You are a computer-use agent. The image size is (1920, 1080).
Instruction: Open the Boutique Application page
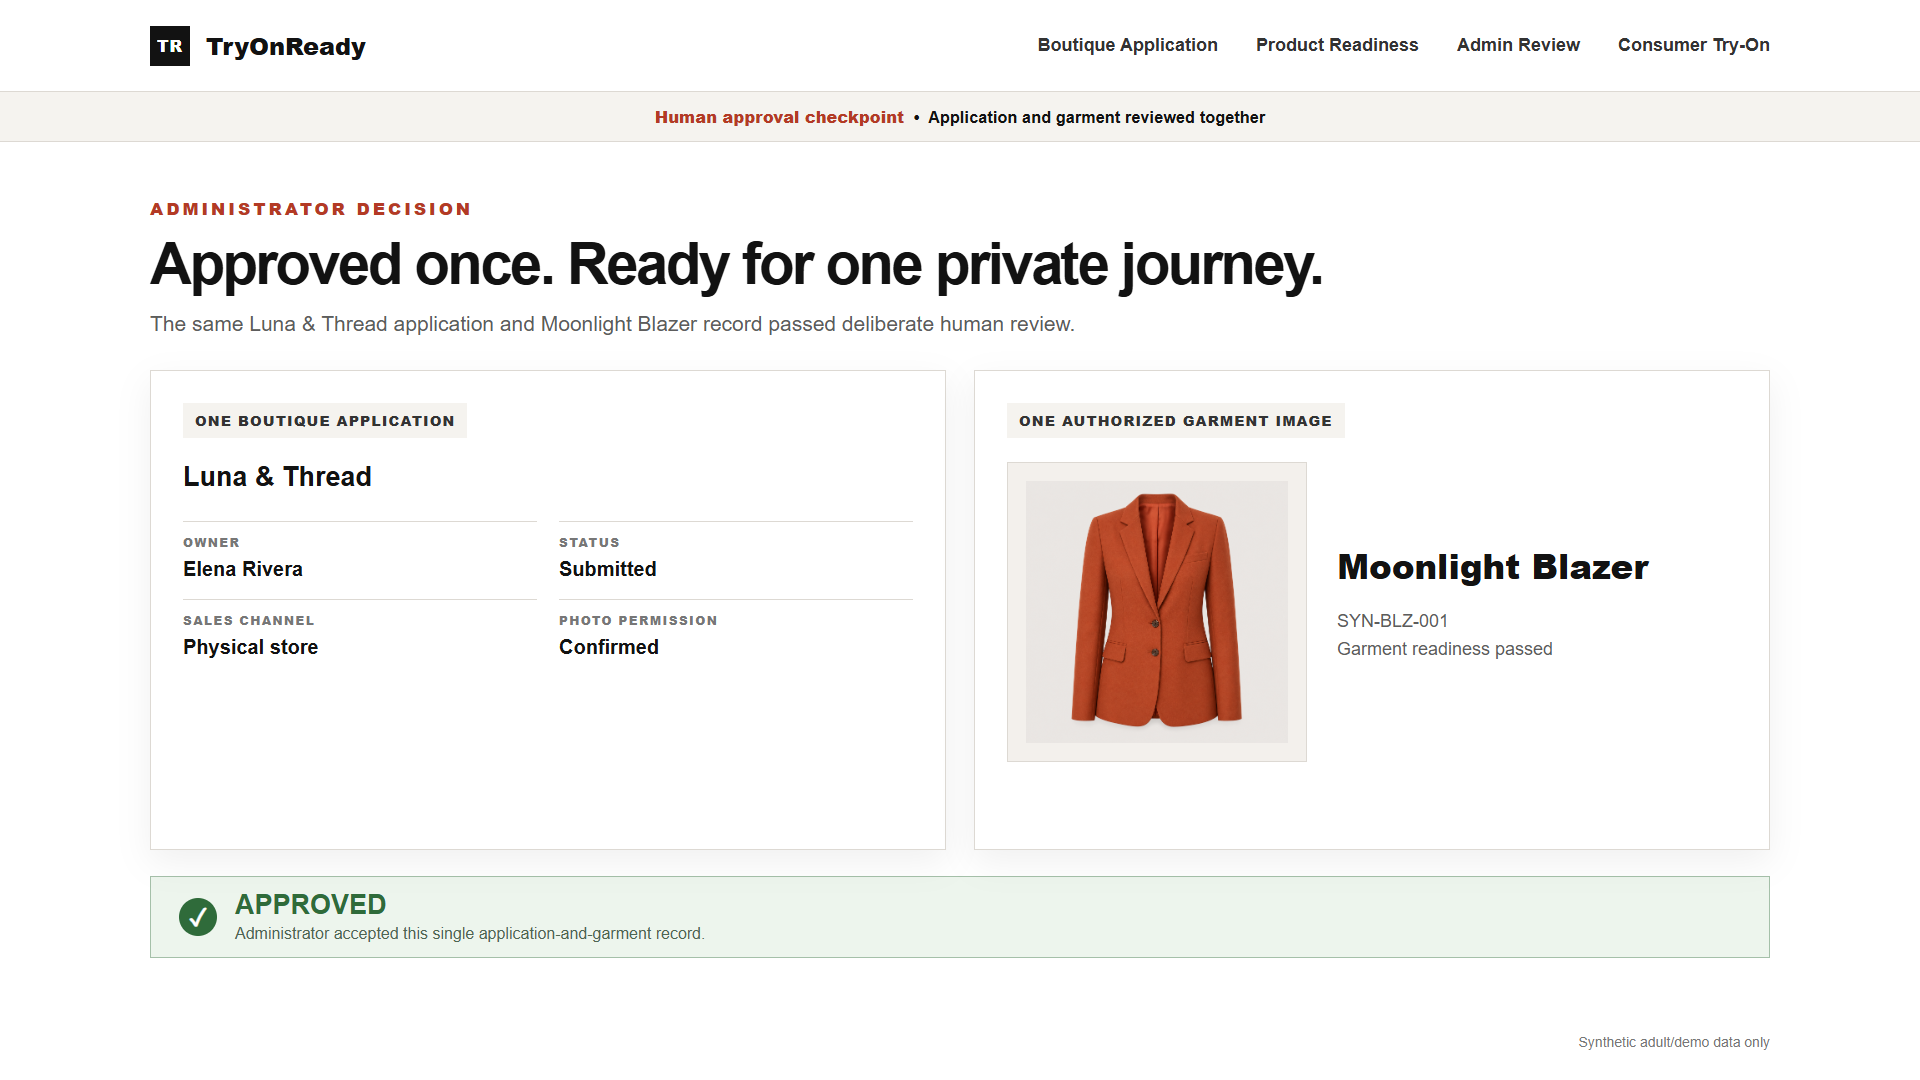point(1127,45)
